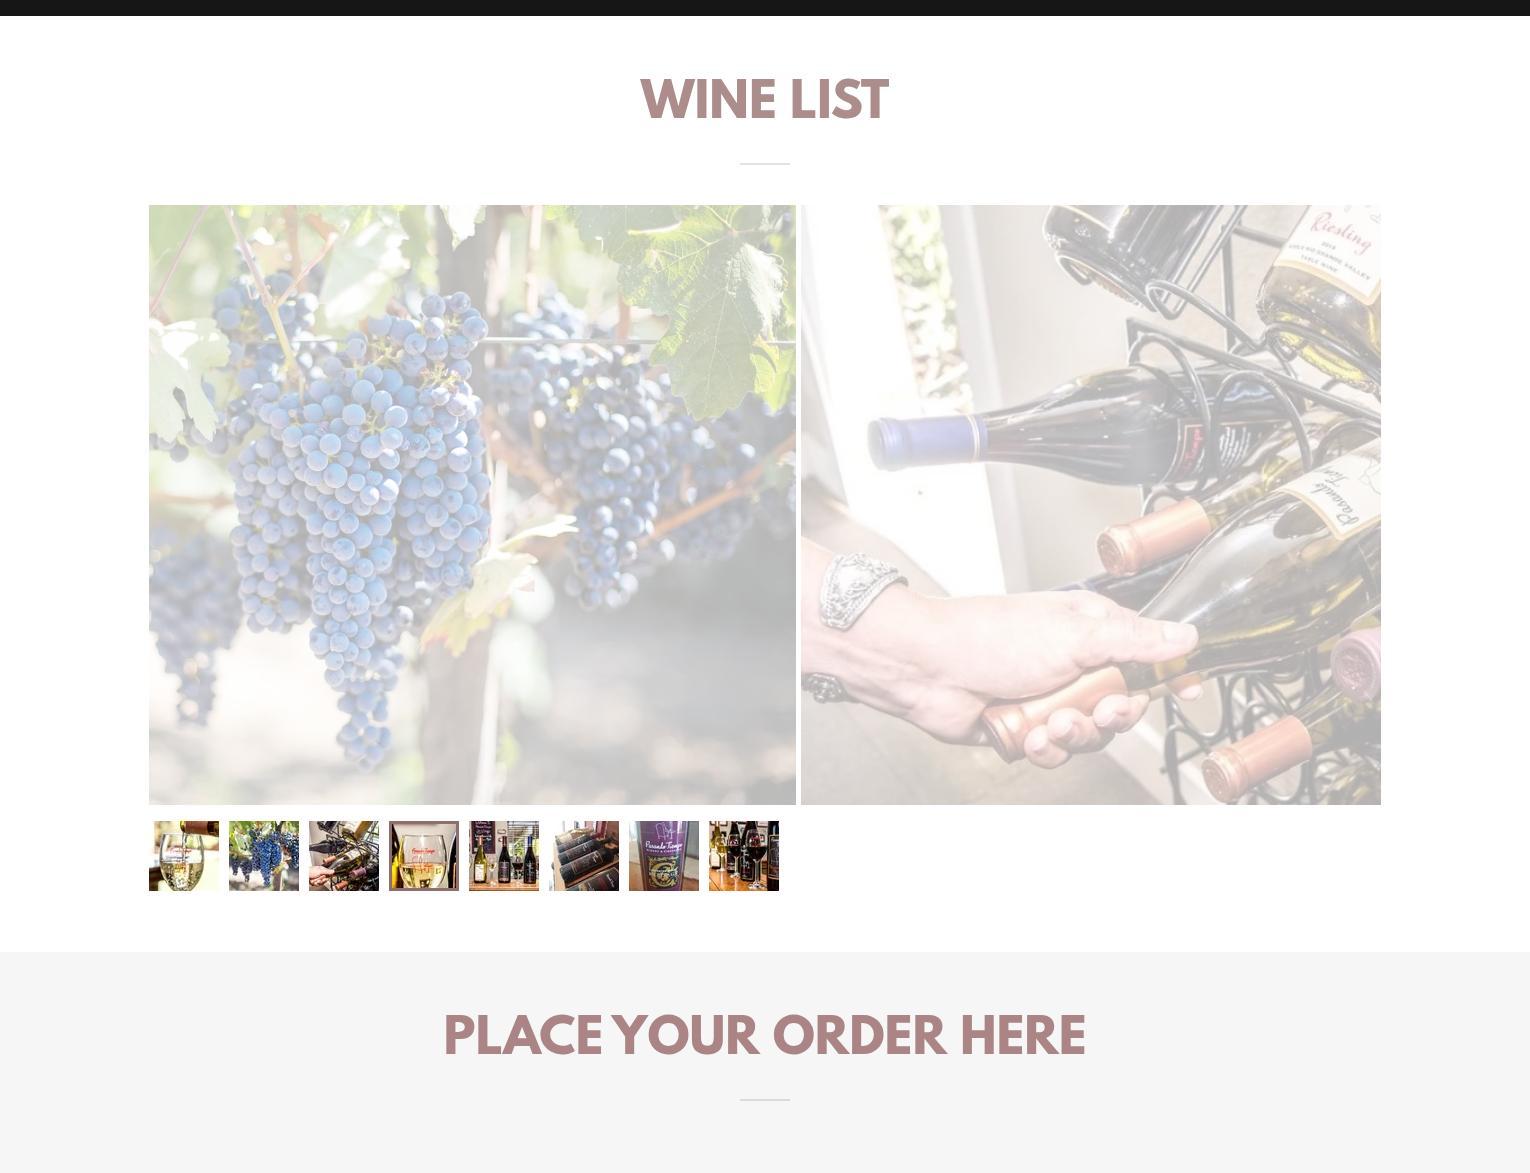Viewport: 1530px width, 1173px height.
Task: Open the thumbnail of wine being poured into a glass
Action: [x=184, y=856]
